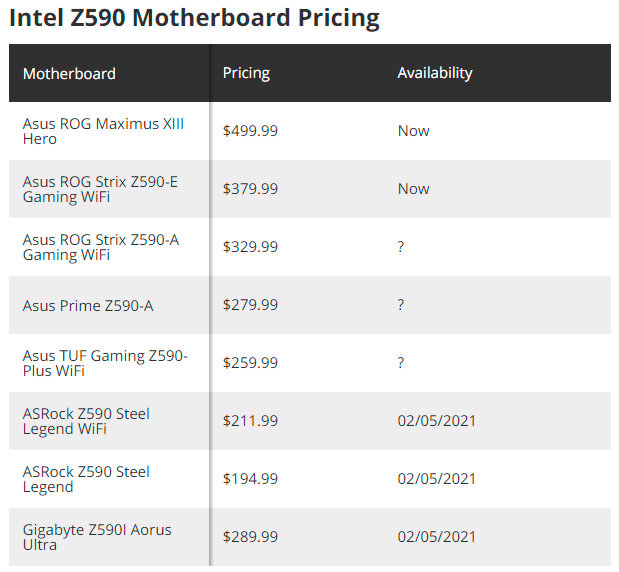
Task: Click the $279.99 price cell
Action: coord(250,305)
